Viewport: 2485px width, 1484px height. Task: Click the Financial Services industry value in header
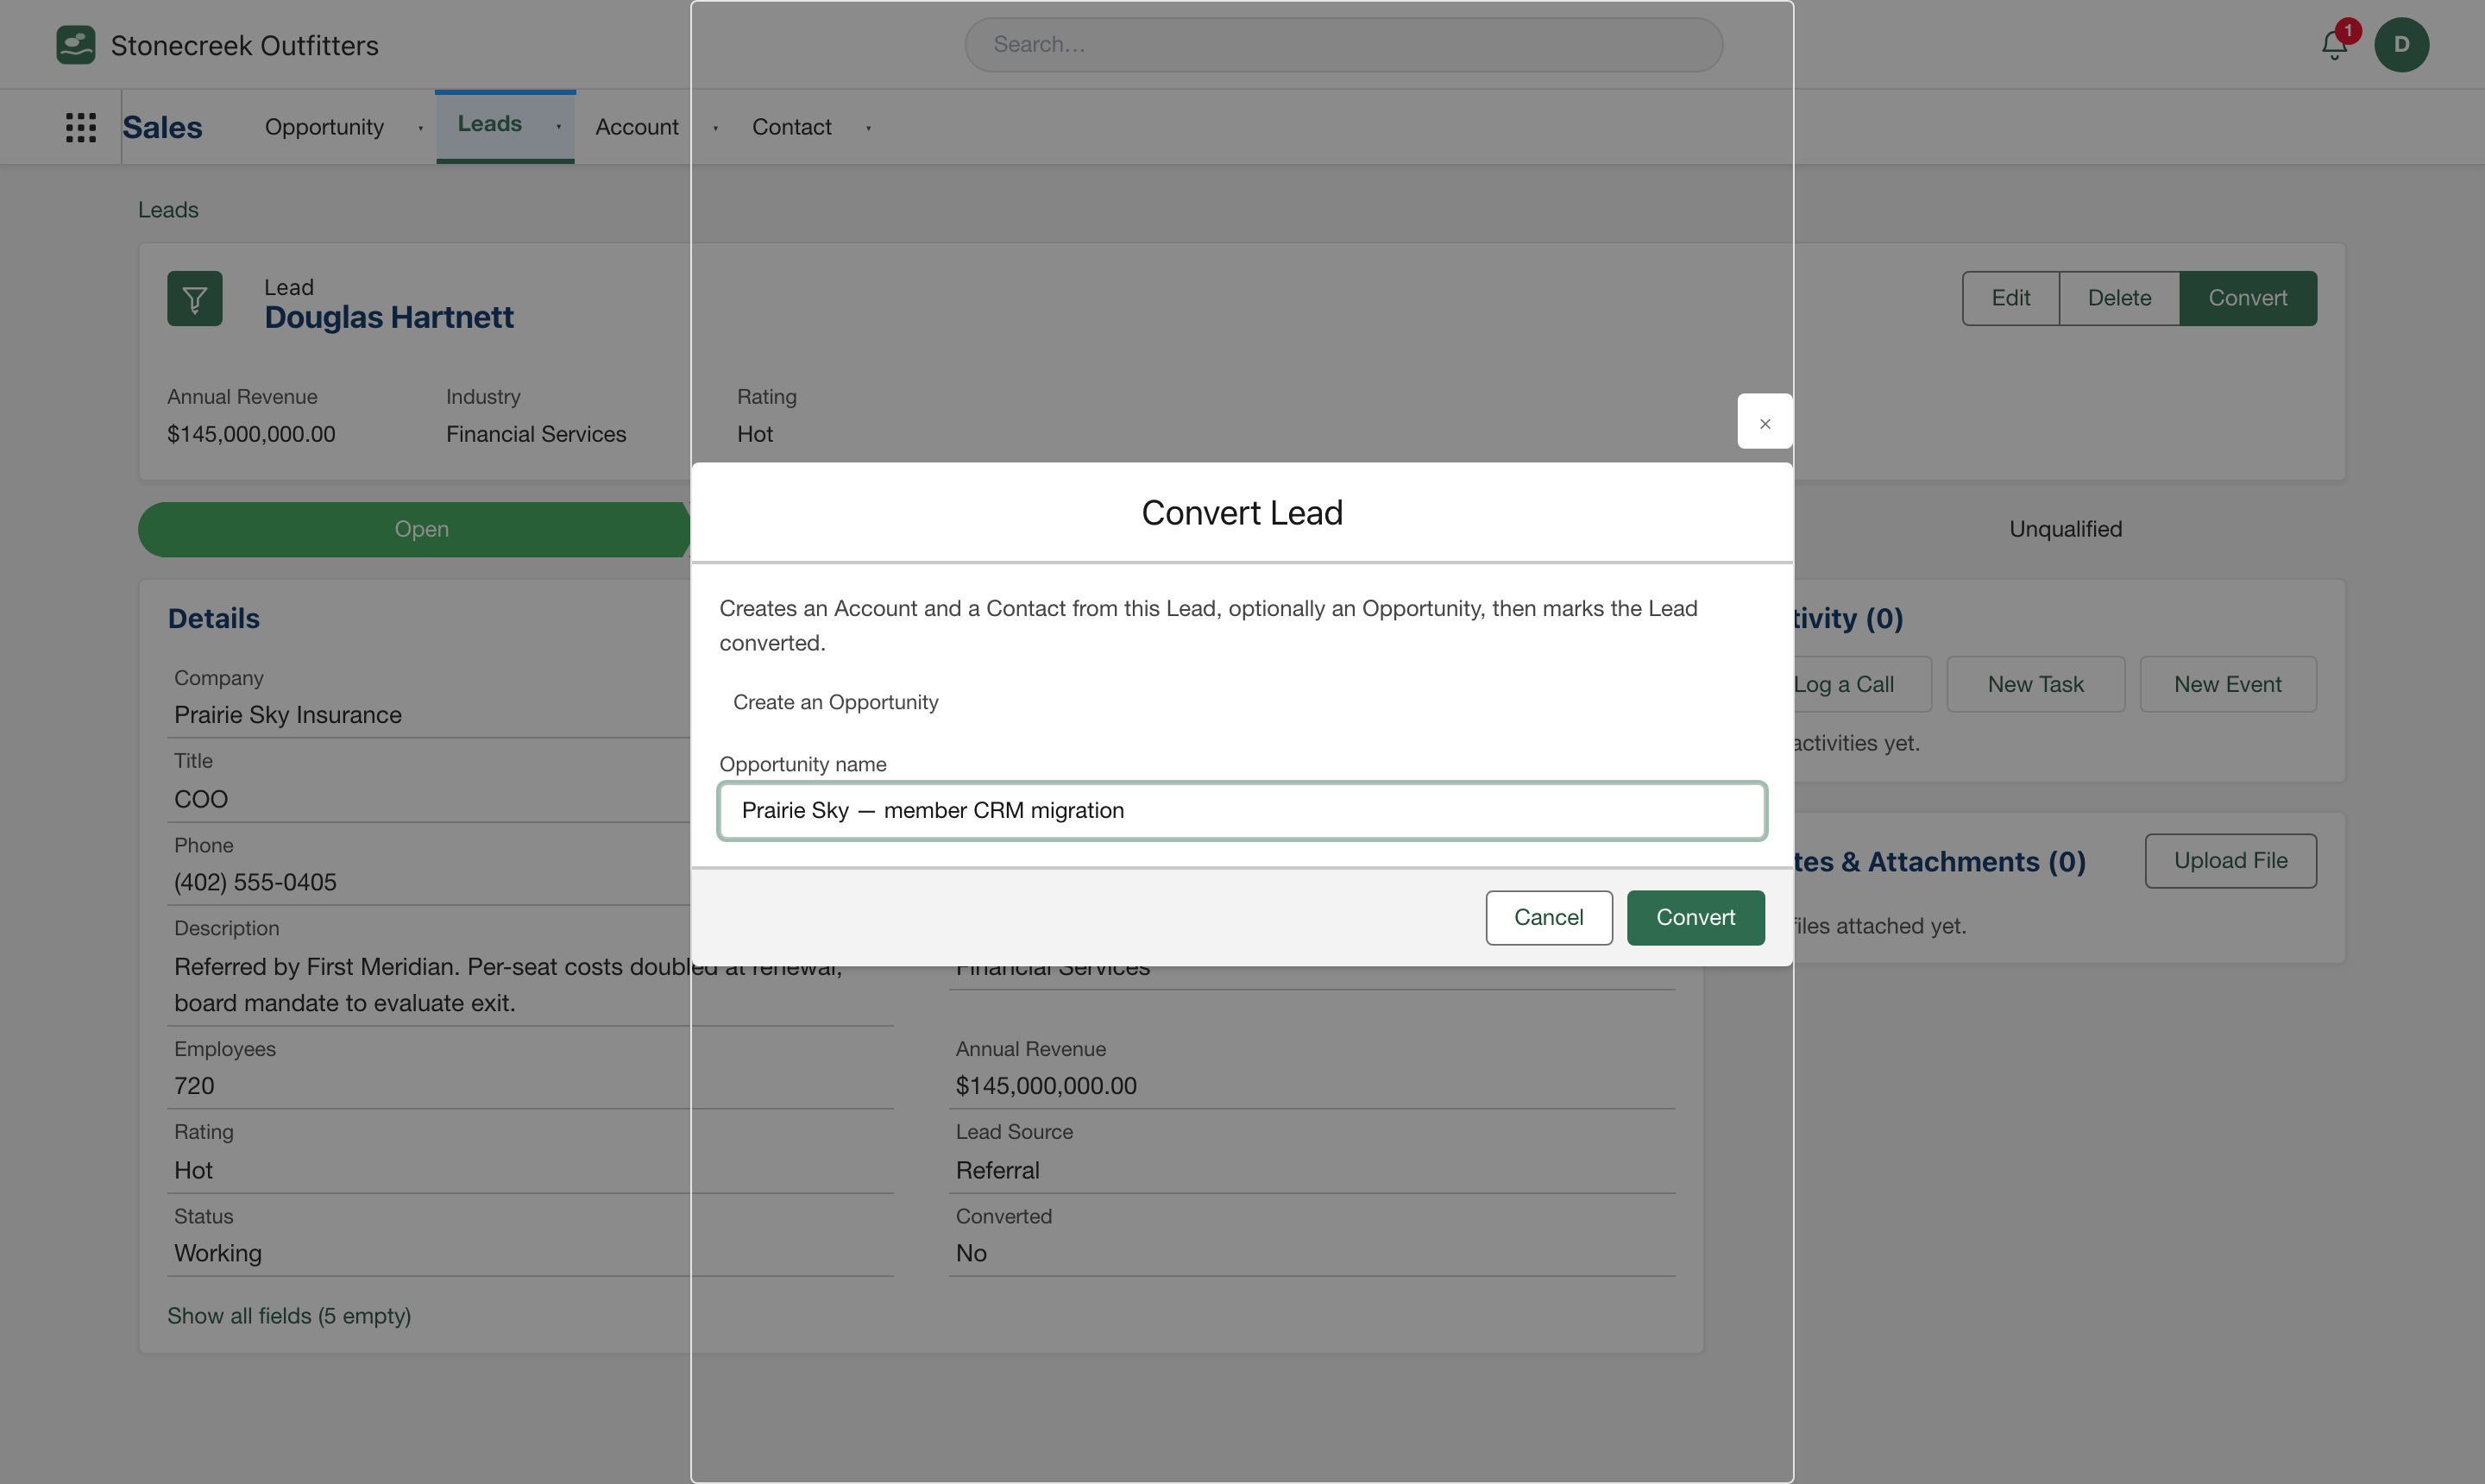pos(536,434)
